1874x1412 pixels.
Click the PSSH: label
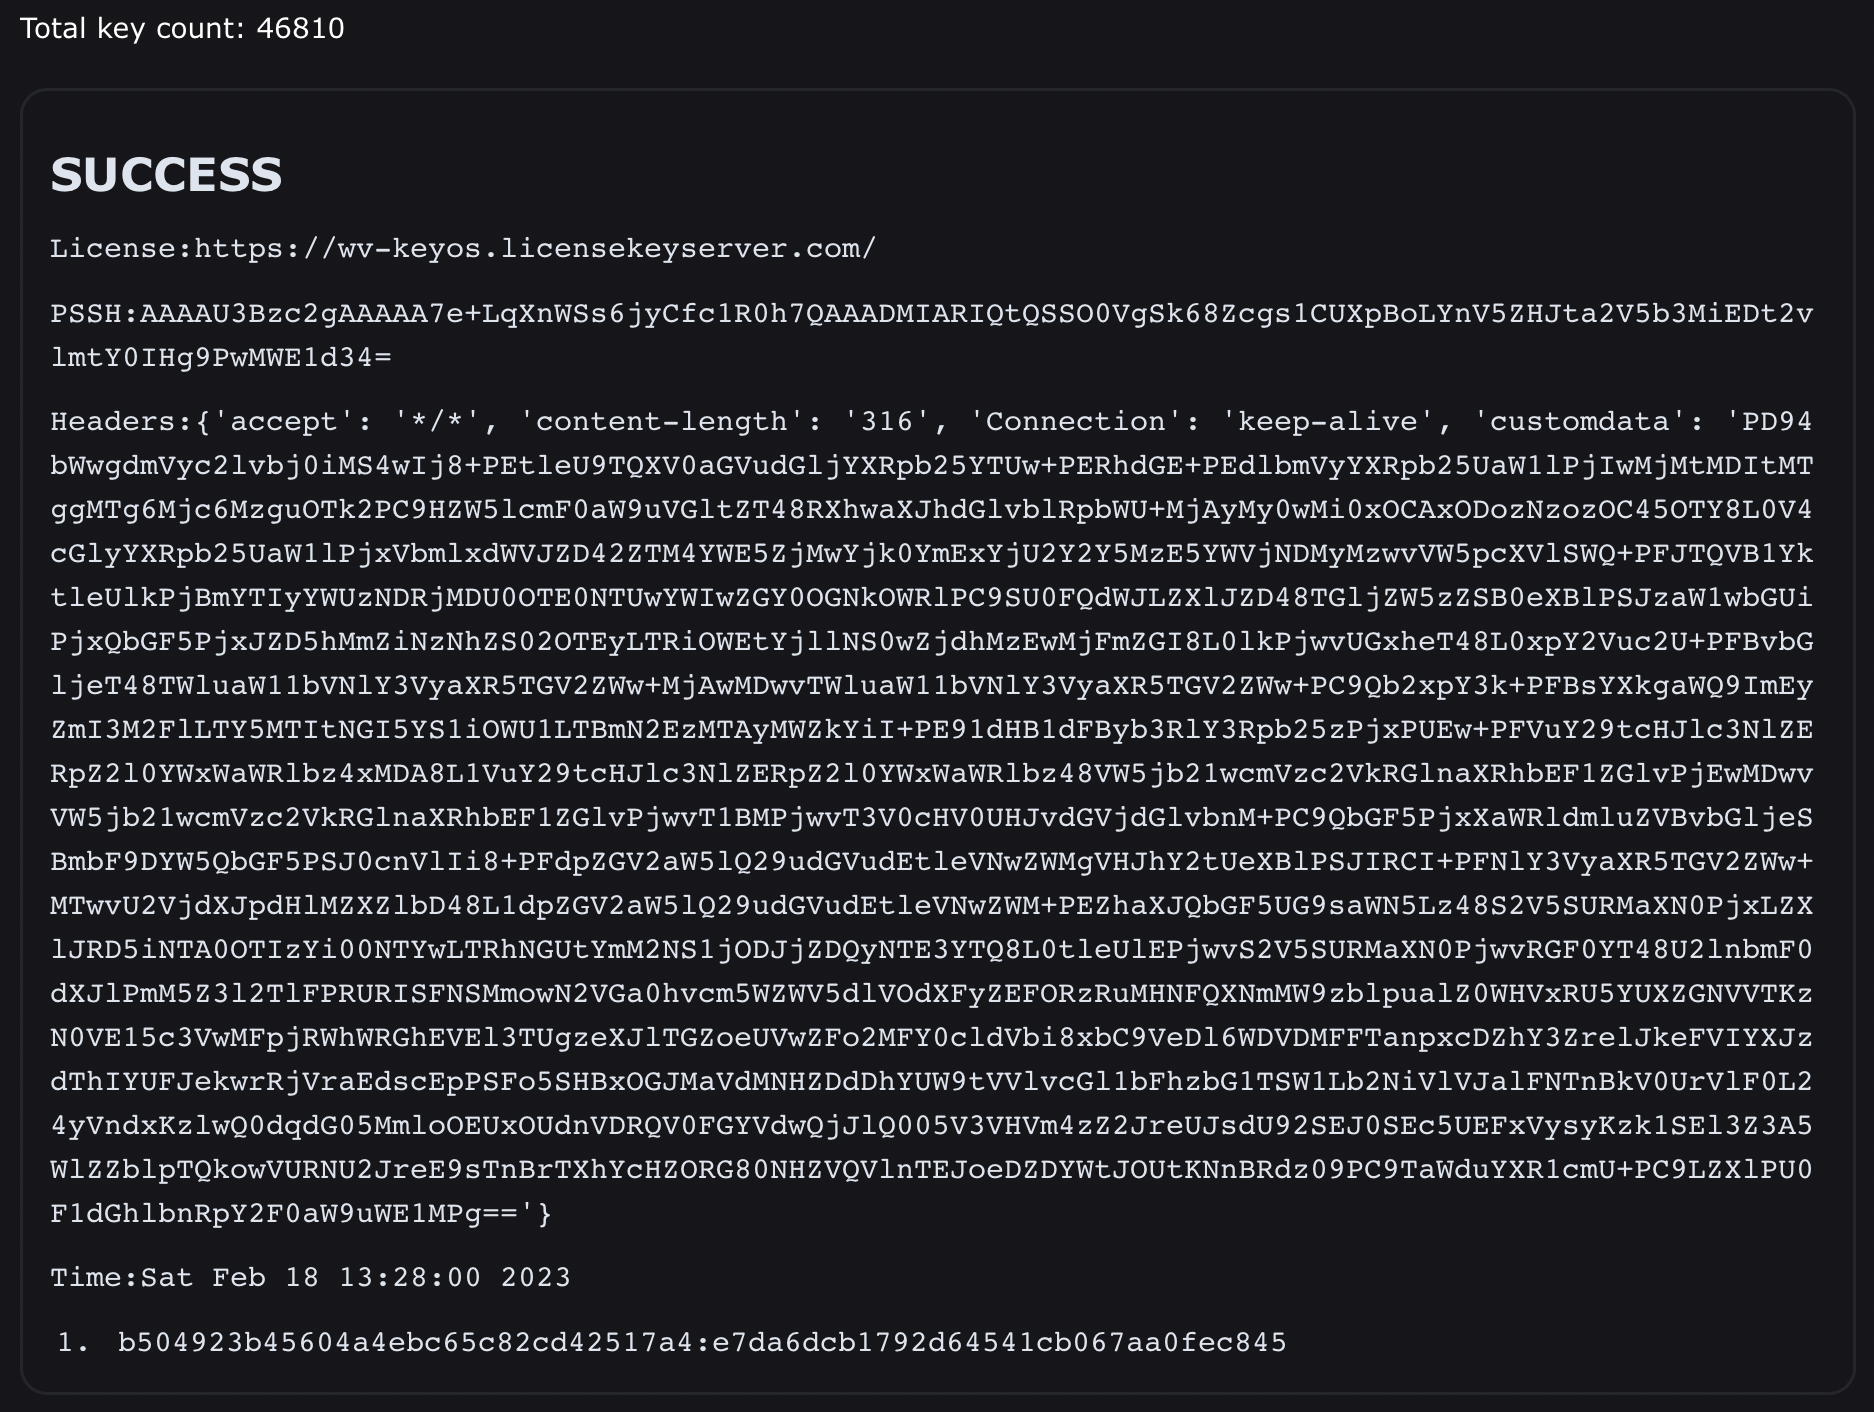(94, 314)
